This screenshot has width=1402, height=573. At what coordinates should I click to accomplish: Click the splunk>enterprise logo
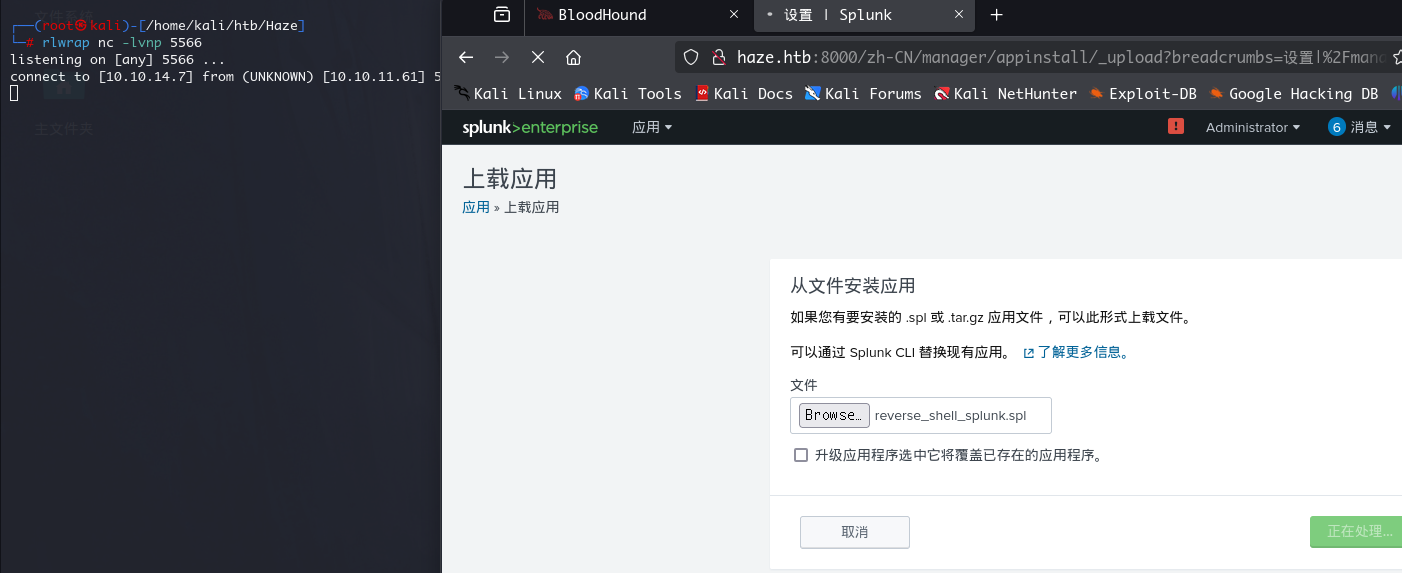(x=530, y=127)
